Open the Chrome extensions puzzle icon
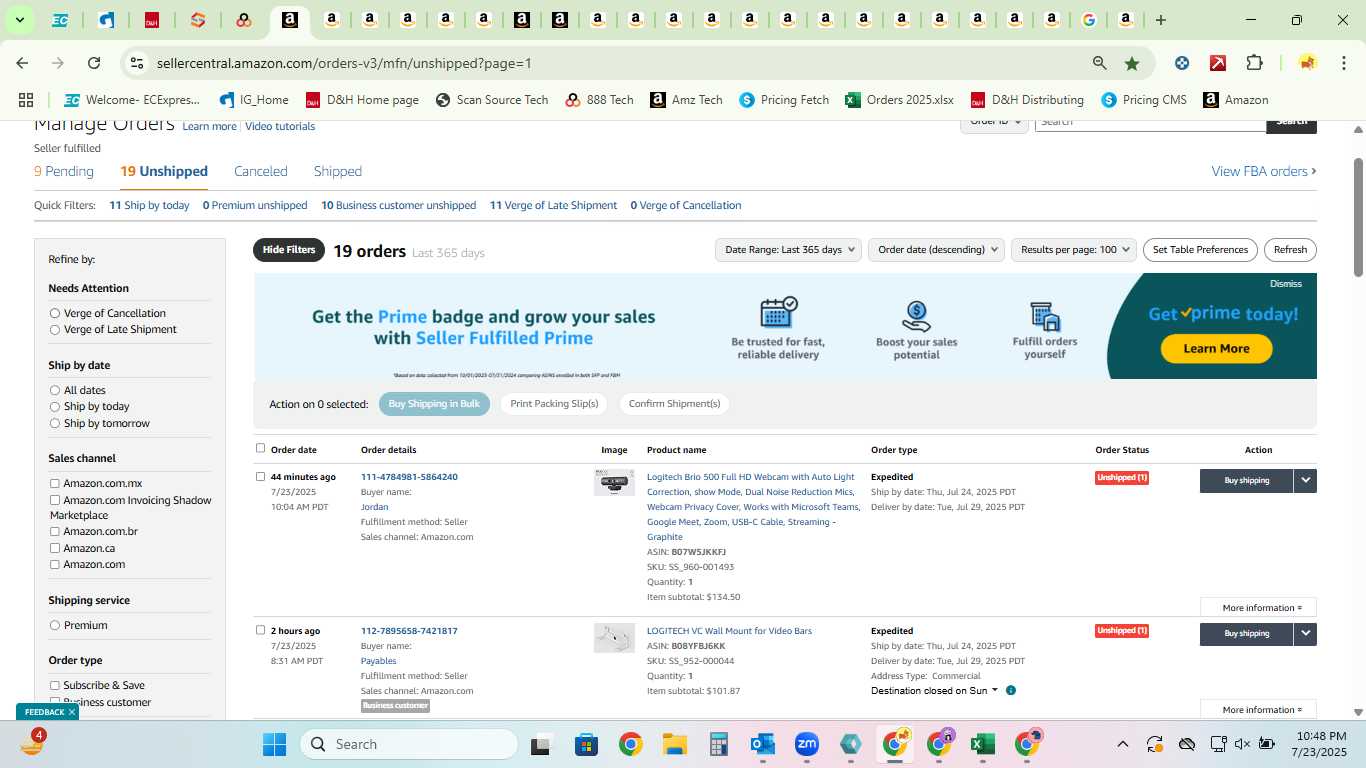The width and height of the screenshot is (1366, 768). pos(1254,63)
